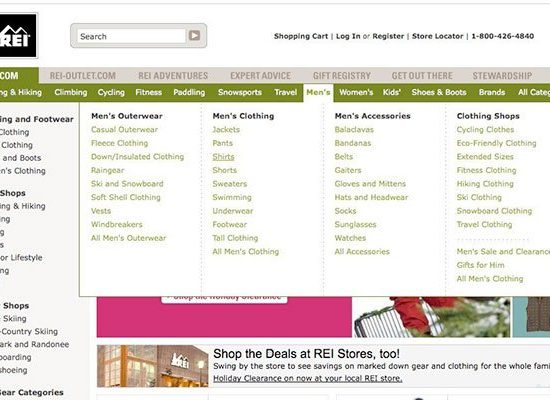This screenshot has width=550, height=400.
Task: Select Belts link
Action: pos(343,157)
